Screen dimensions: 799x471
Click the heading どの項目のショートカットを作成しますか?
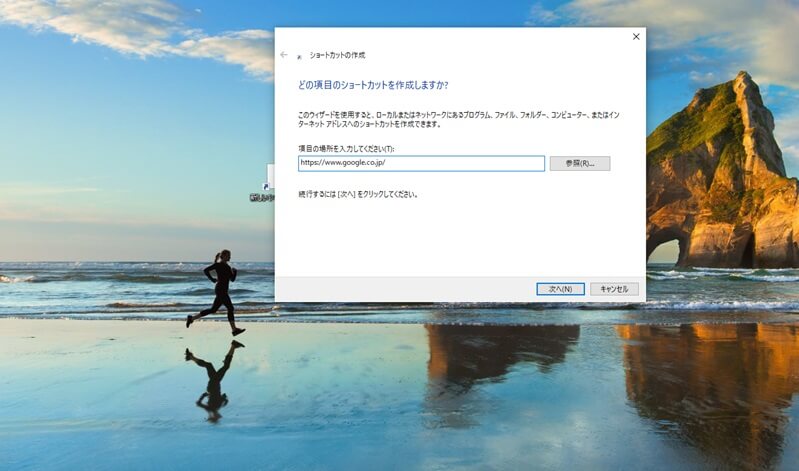tap(373, 85)
